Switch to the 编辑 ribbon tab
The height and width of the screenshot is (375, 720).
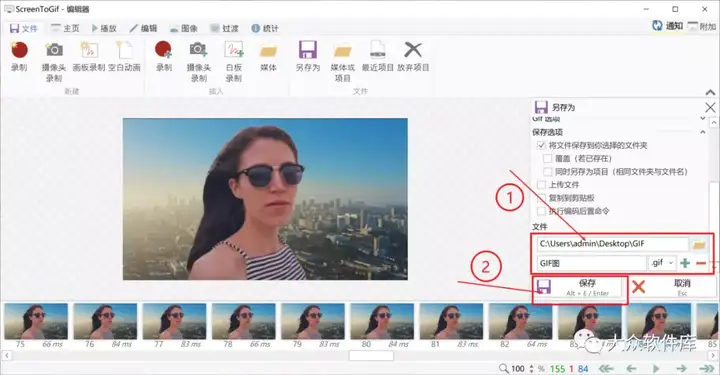[143, 28]
